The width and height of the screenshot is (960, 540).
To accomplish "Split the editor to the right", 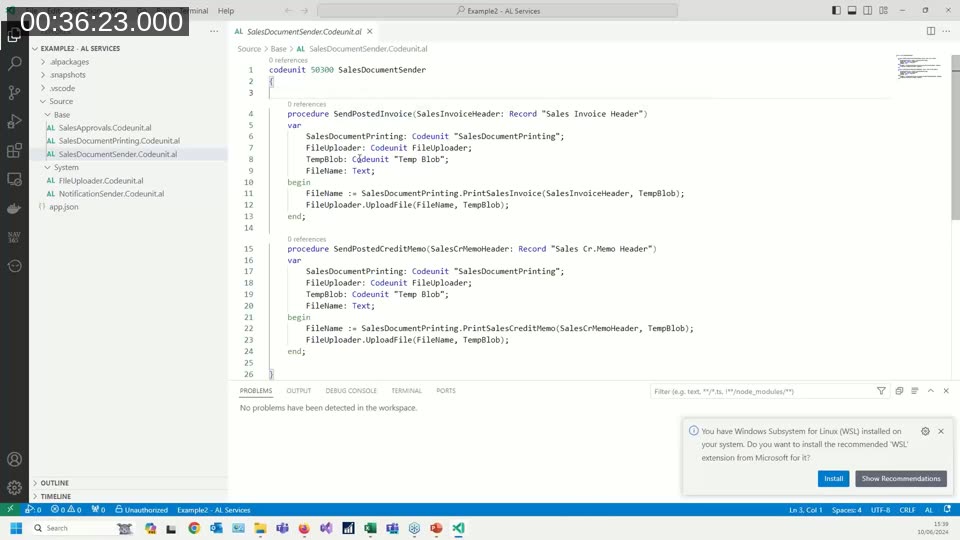I will [931, 31].
